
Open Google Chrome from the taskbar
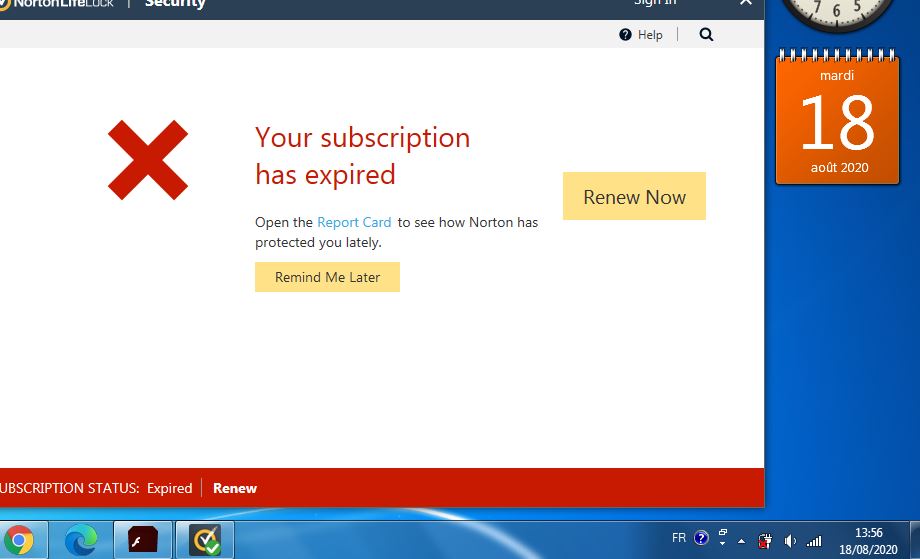click(18, 540)
